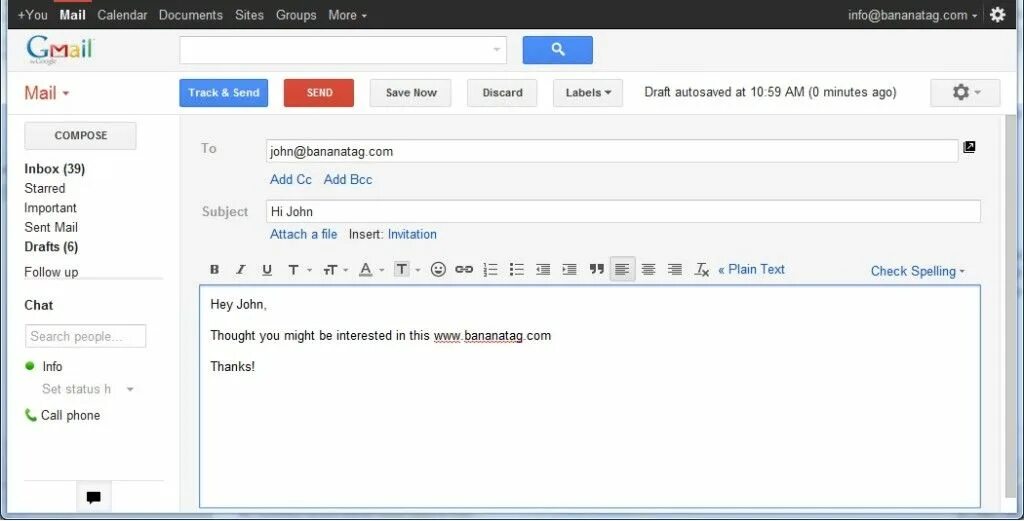Viewport: 1024px width, 521px height.
Task: Open +You in the top bar
Action: tap(33, 14)
